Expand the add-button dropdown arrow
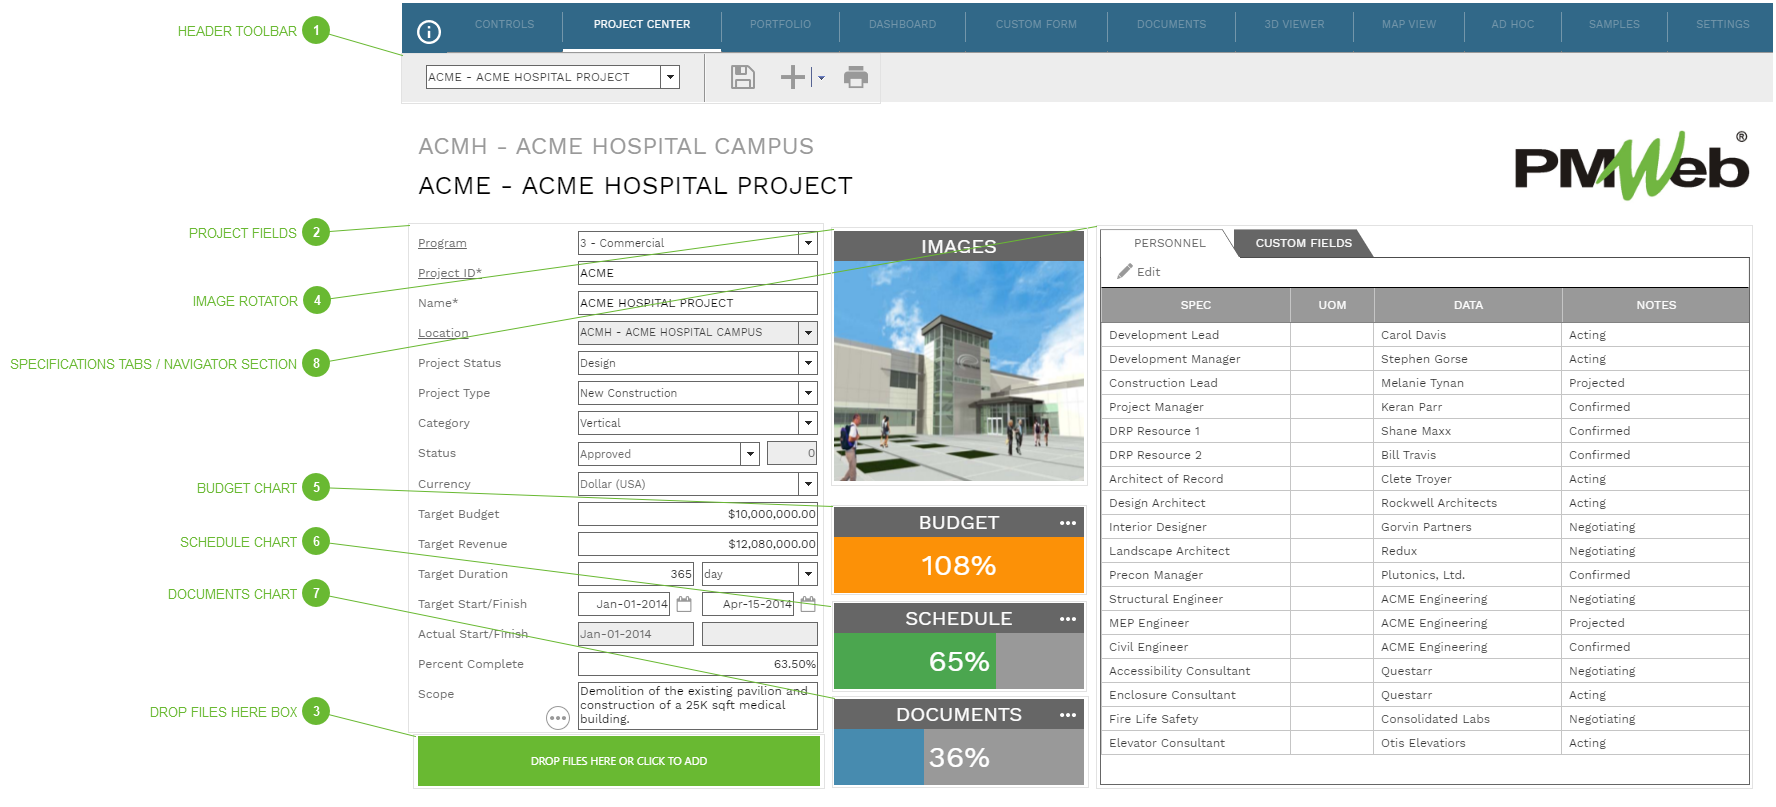The height and width of the screenshot is (807, 1776). tap(821, 78)
